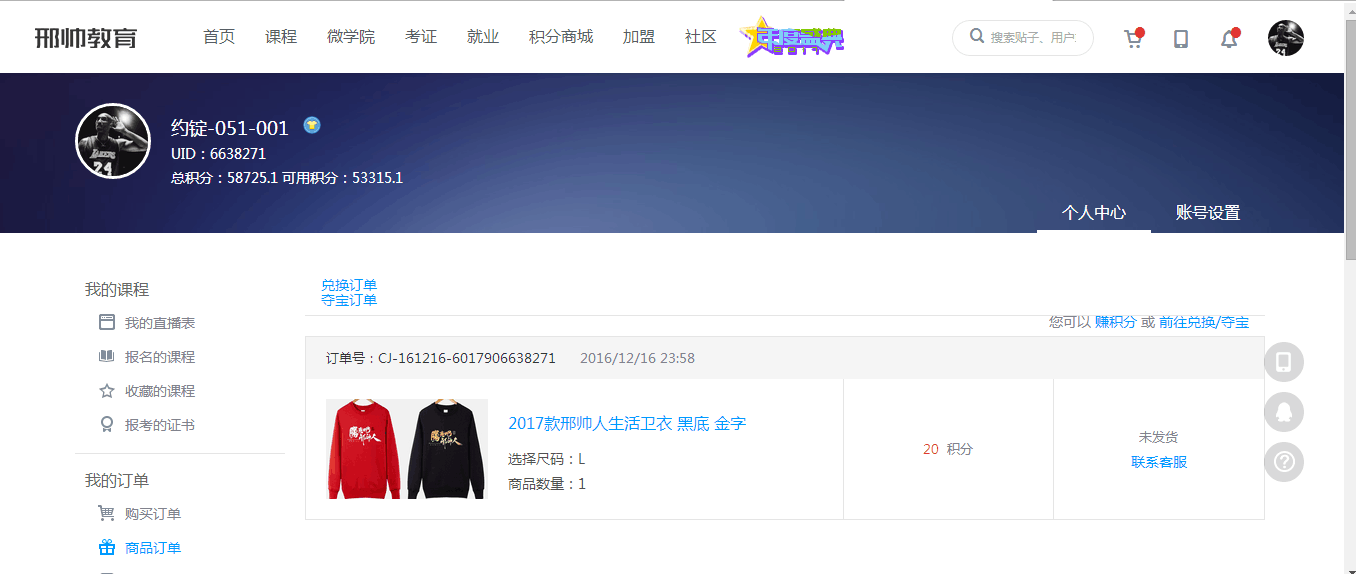
Task: Click the sweatshirt product thumbnail
Action: 406,449
